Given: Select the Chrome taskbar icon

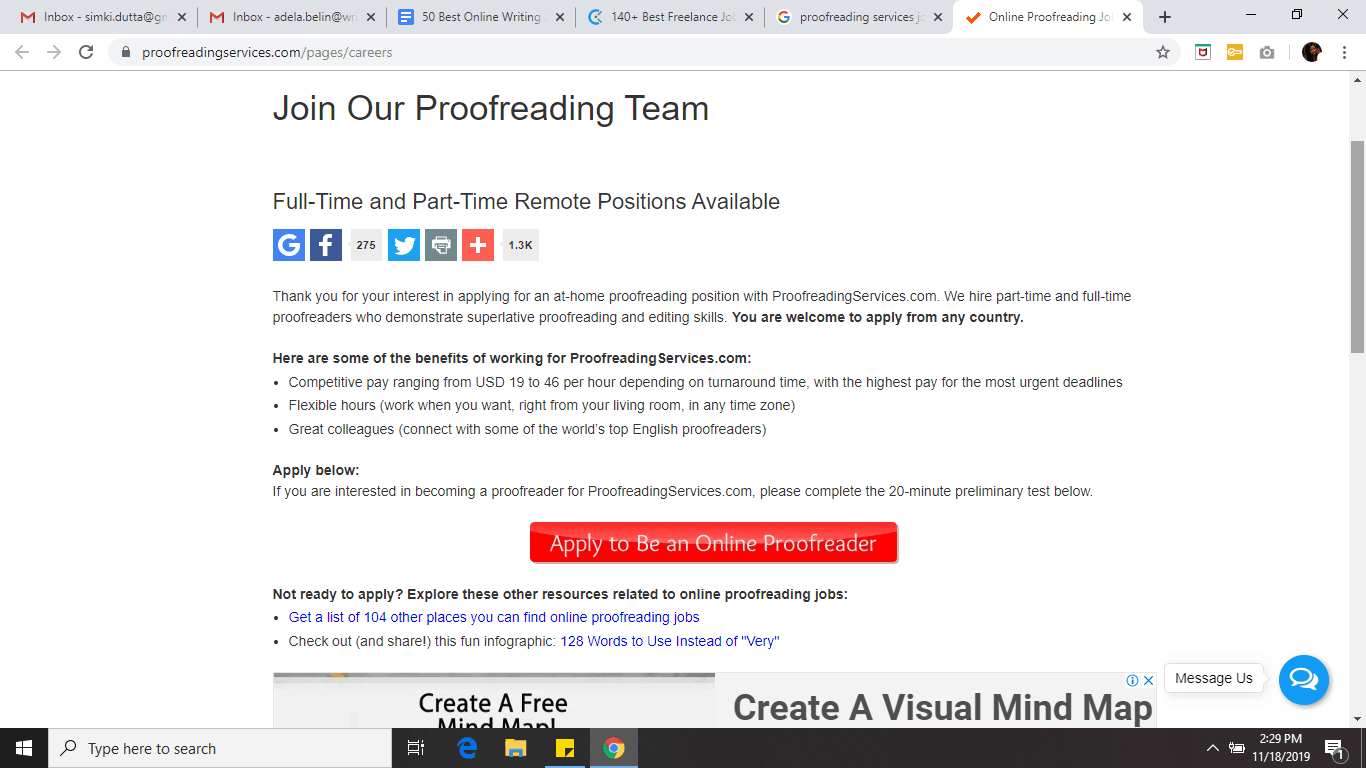Looking at the screenshot, I should (x=614, y=748).
